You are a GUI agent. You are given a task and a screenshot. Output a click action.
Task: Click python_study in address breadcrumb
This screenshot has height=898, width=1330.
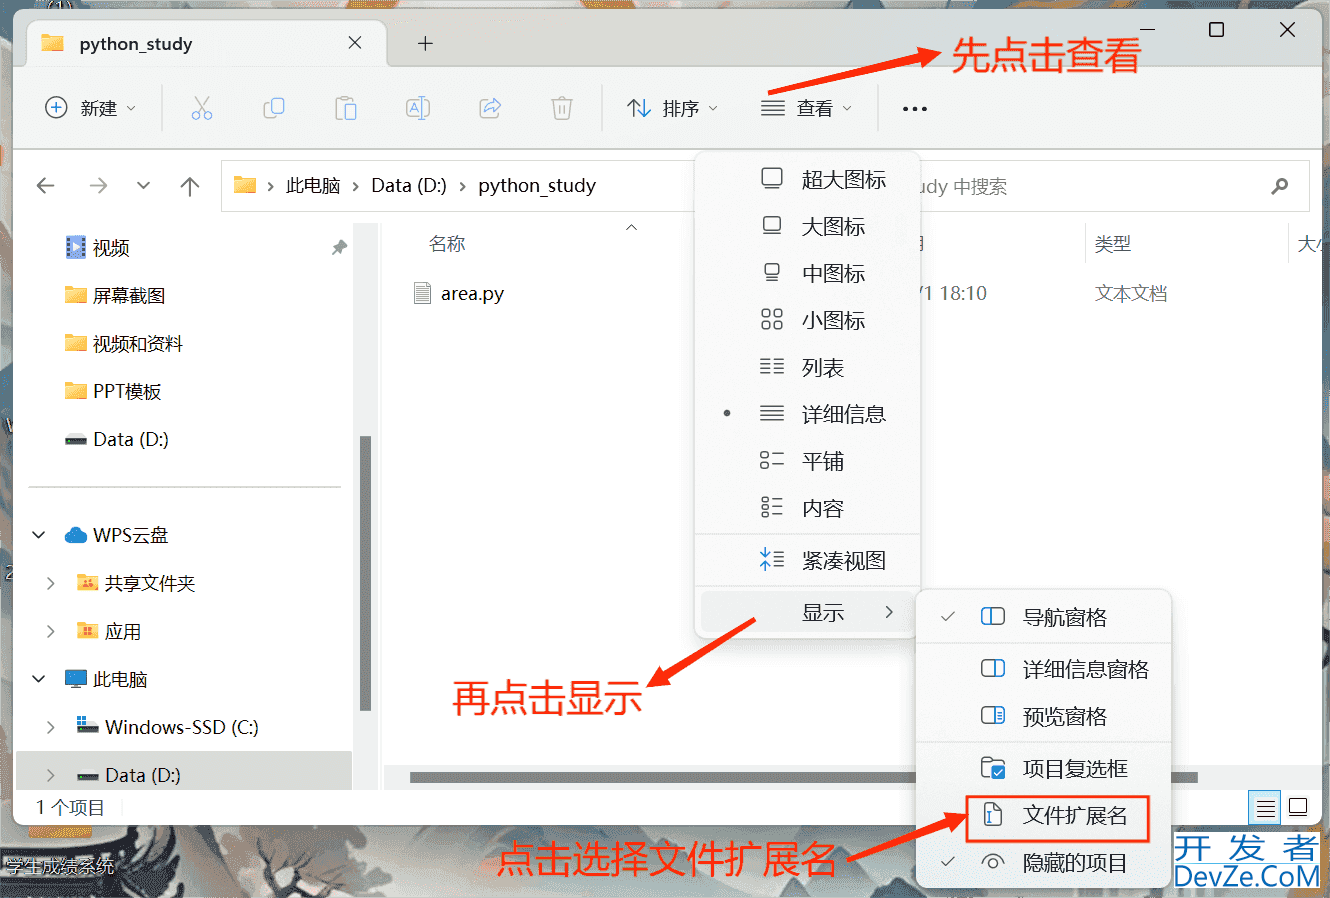coord(537,186)
